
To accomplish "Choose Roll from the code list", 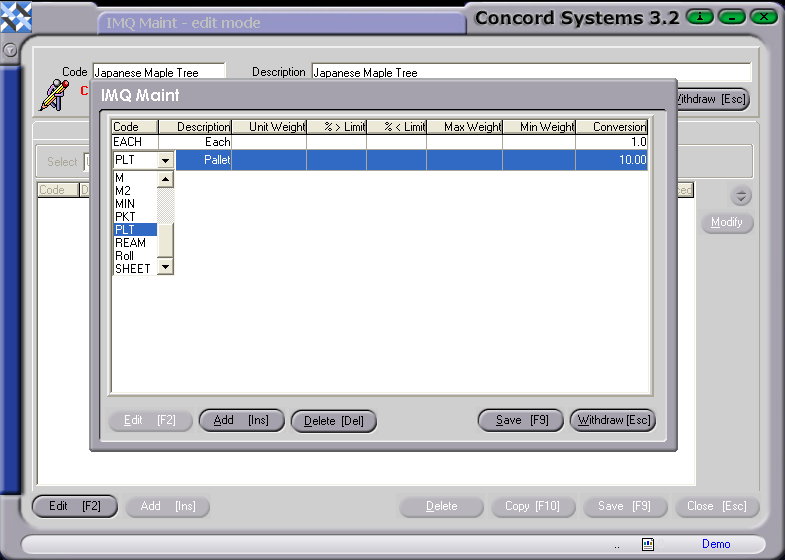I will coord(135,256).
